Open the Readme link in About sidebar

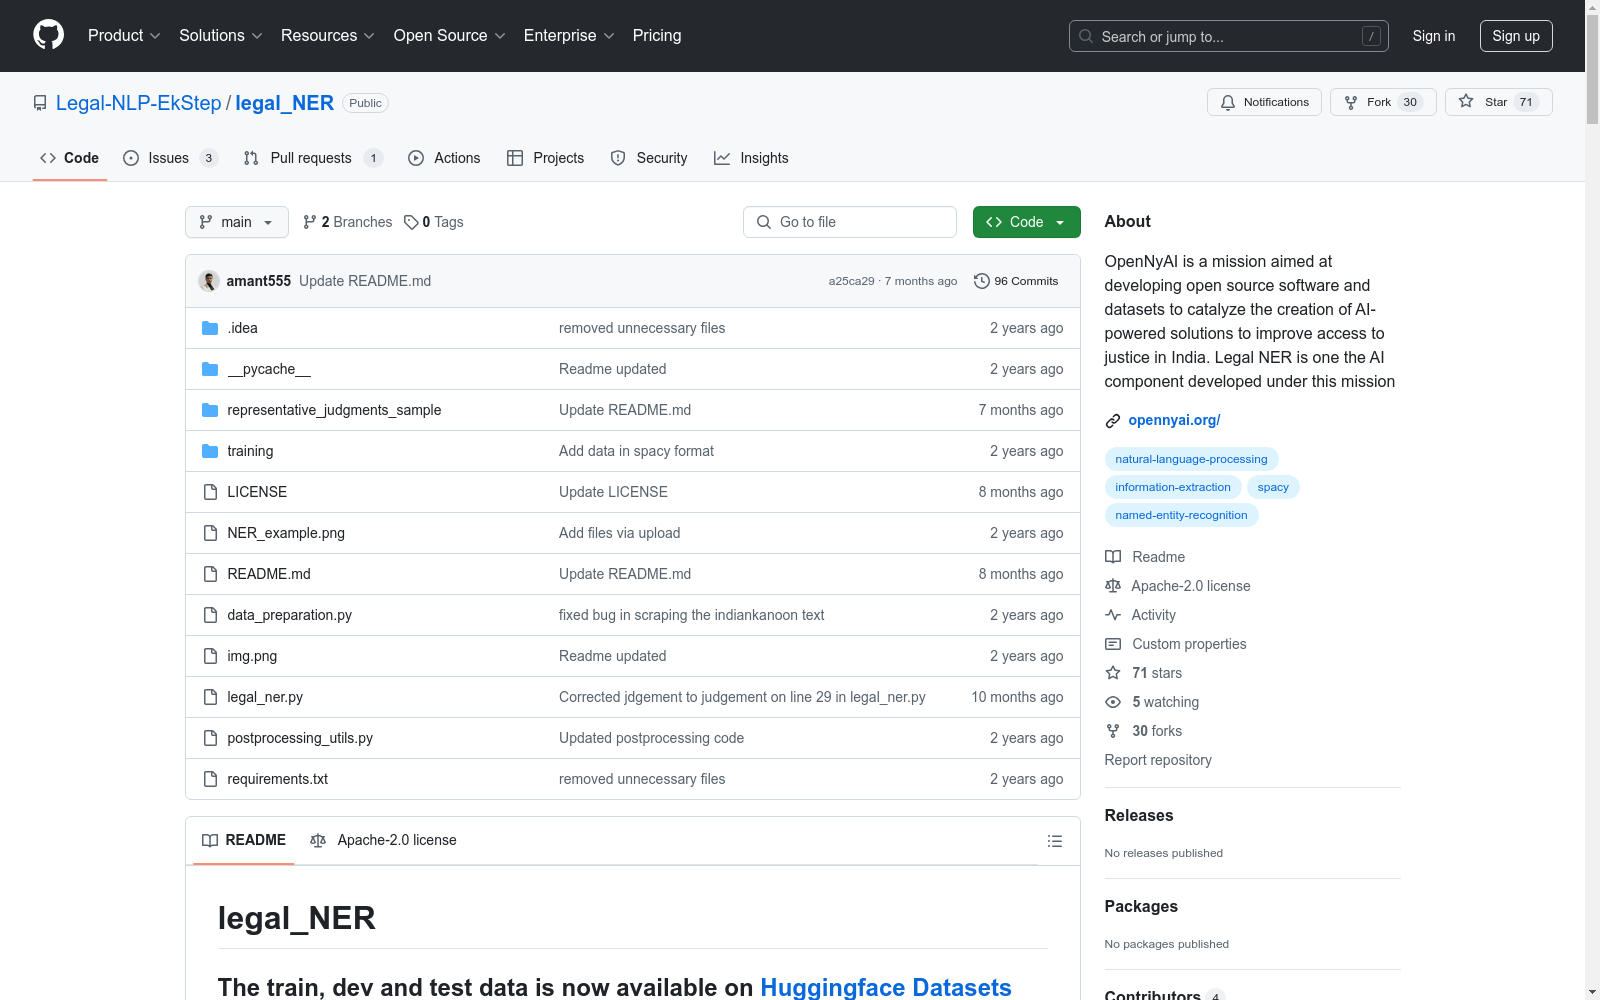click(1145, 557)
